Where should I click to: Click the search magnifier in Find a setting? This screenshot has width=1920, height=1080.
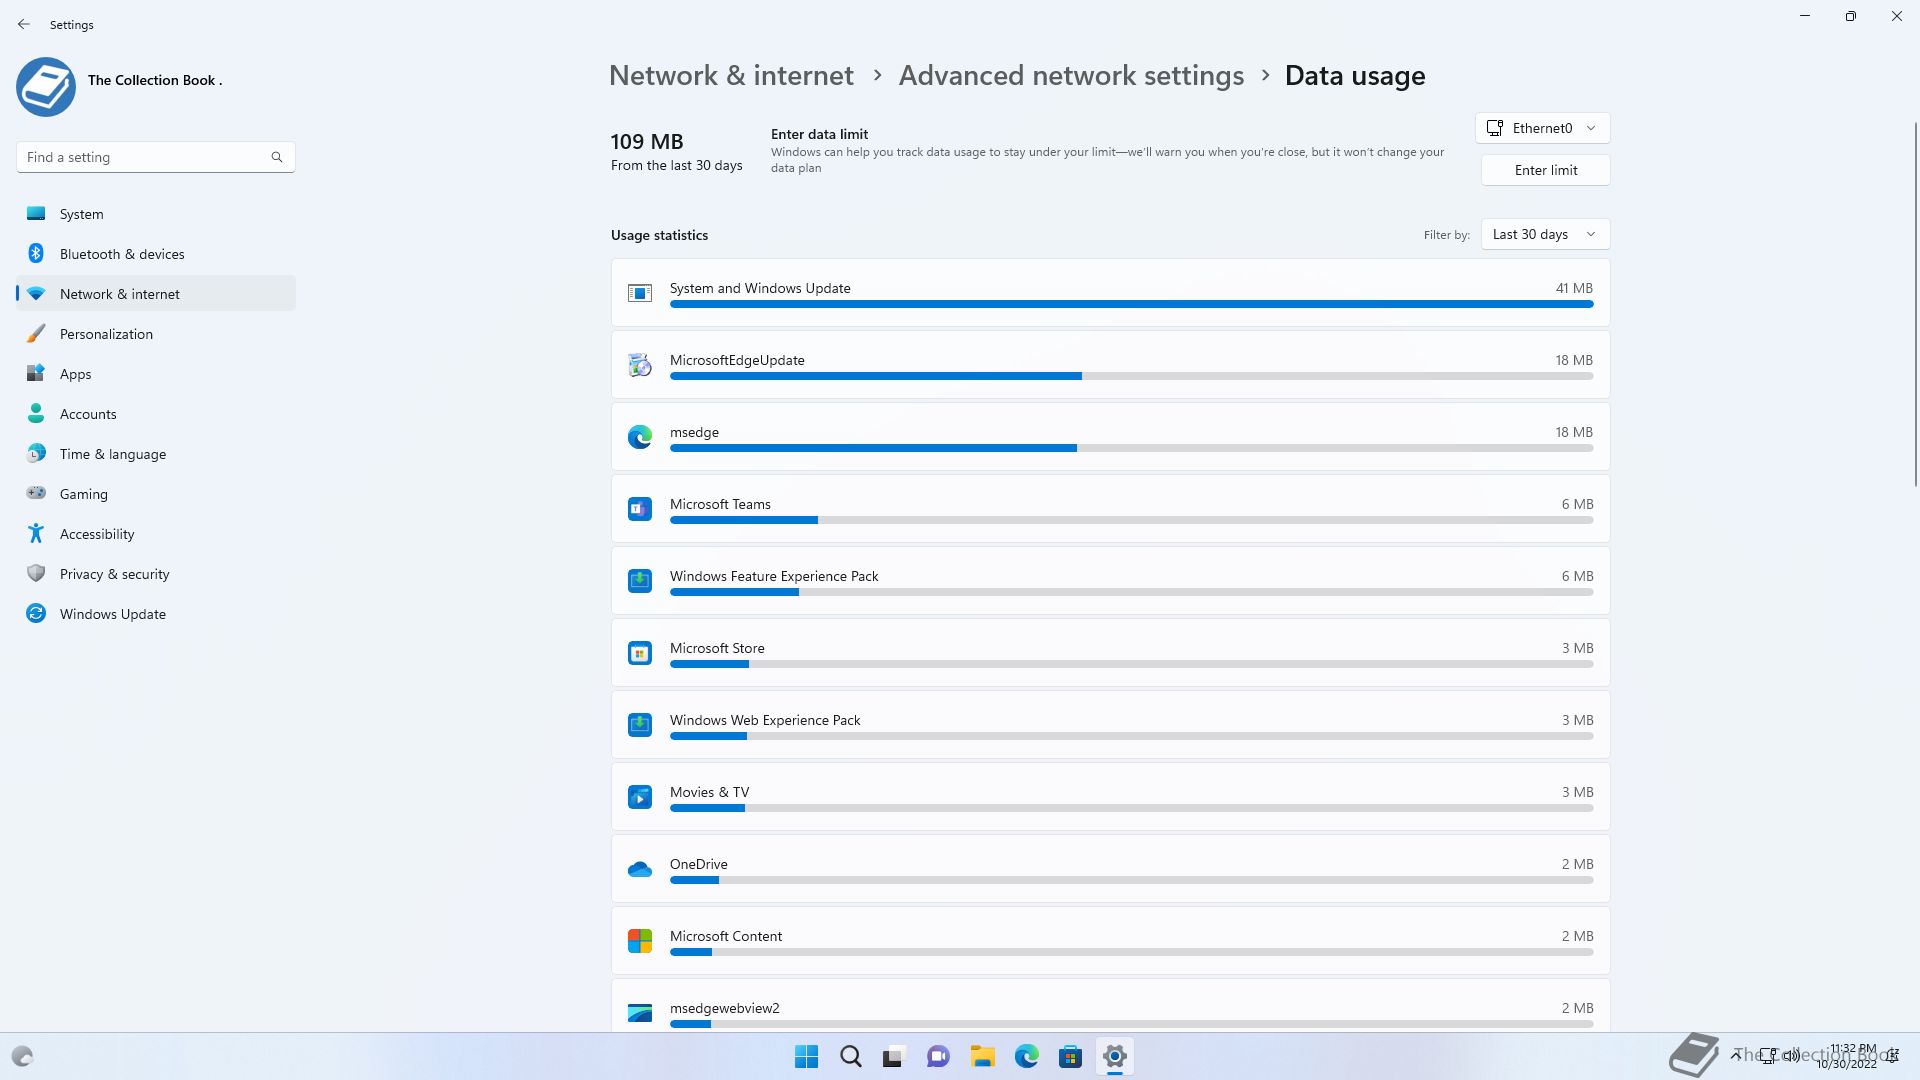point(277,157)
